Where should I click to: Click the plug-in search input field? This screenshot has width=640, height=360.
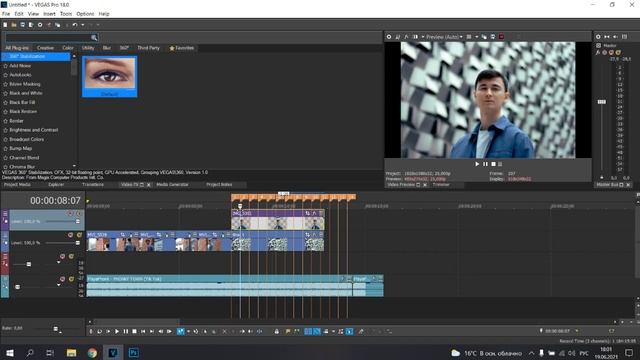[x=48, y=38]
